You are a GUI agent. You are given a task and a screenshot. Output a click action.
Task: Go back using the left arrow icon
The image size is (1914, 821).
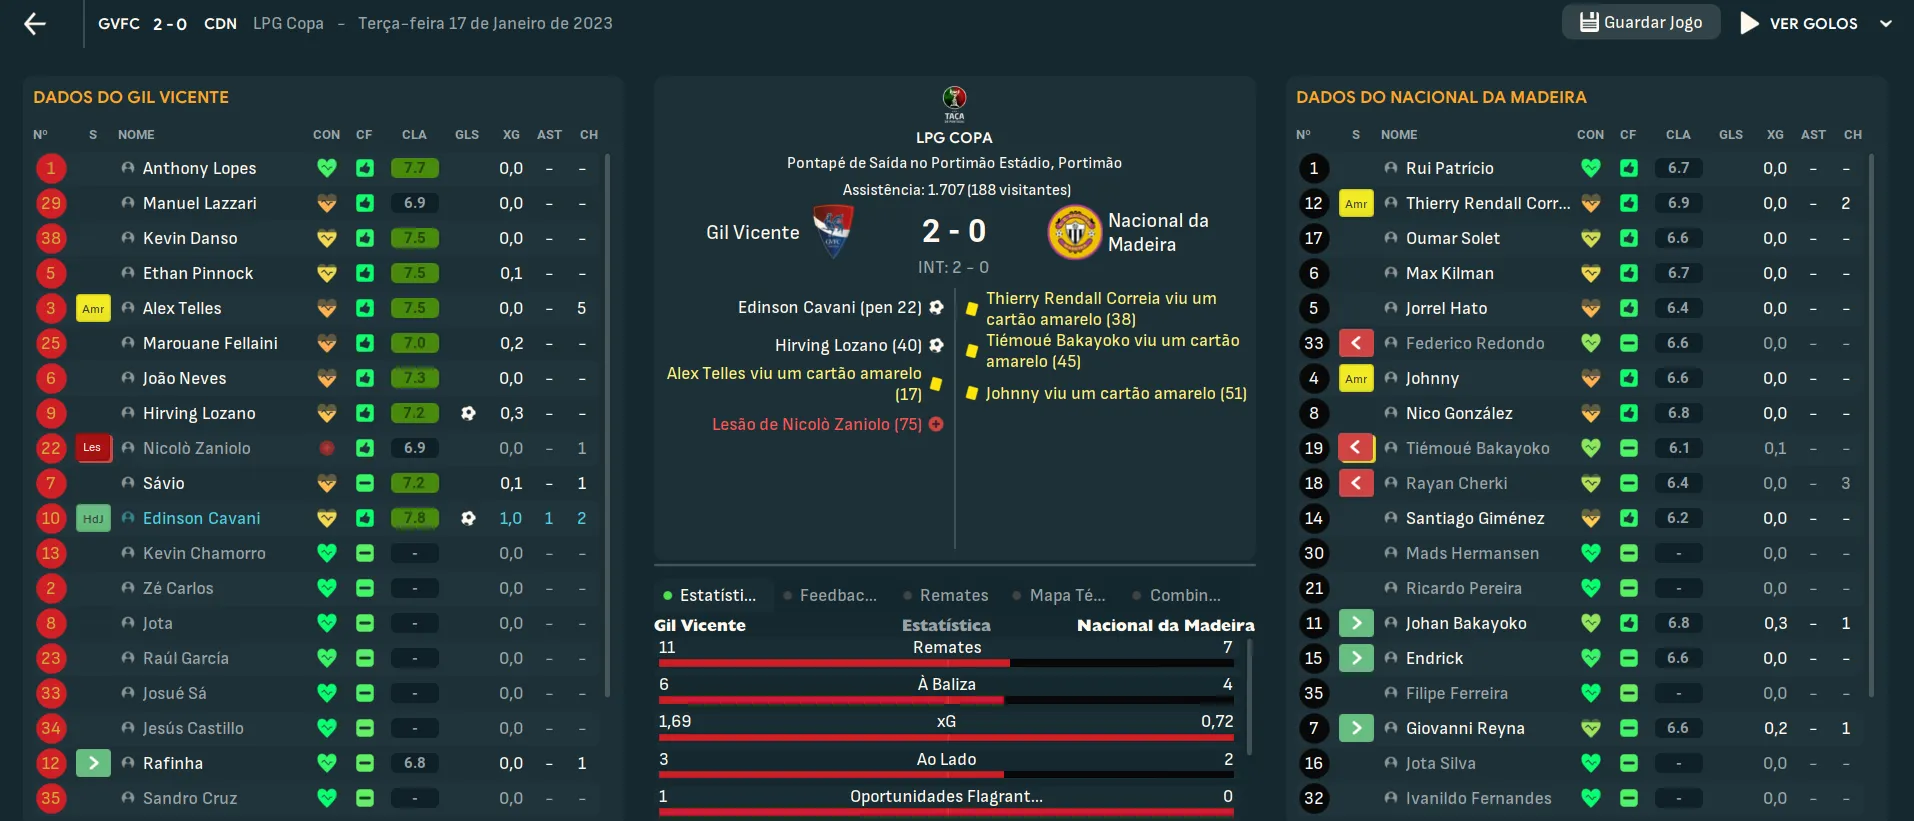pos(35,23)
